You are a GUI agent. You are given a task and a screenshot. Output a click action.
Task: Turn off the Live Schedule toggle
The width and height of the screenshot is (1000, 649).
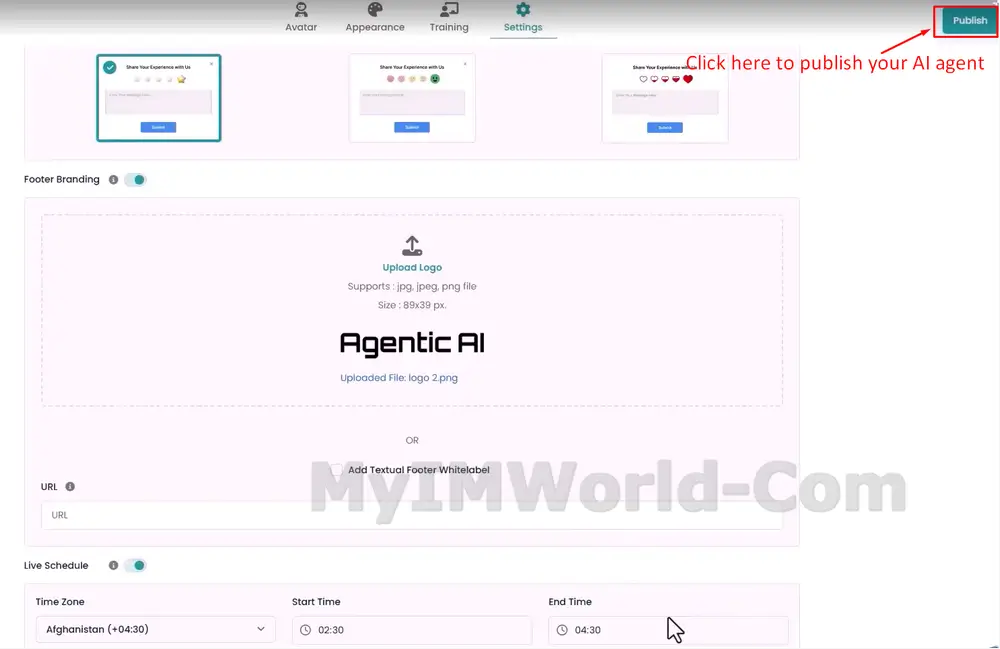tap(136, 566)
